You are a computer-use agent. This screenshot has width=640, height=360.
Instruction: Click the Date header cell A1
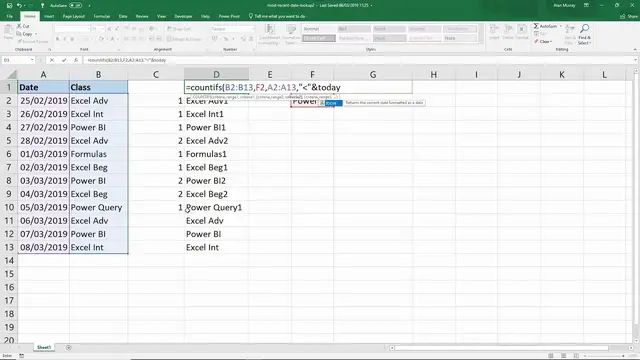[43, 87]
